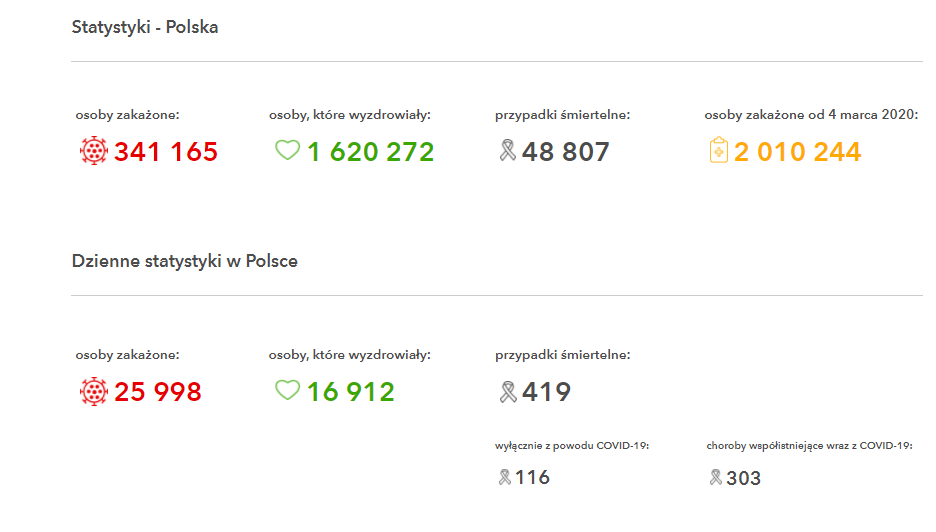Click the daily deaths number 419
Screen dimensions: 936x532
(546, 392)
